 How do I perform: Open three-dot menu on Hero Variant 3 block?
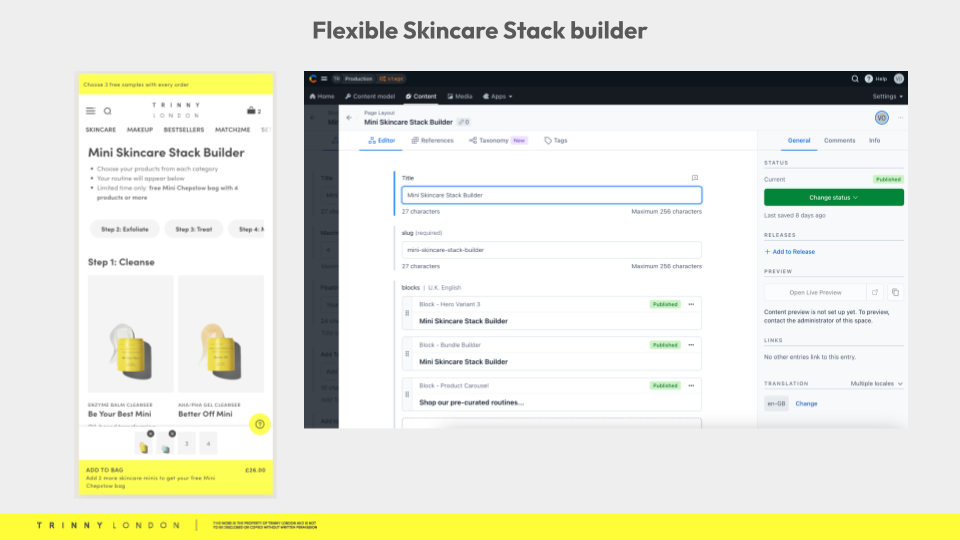(x=691, y=304)
